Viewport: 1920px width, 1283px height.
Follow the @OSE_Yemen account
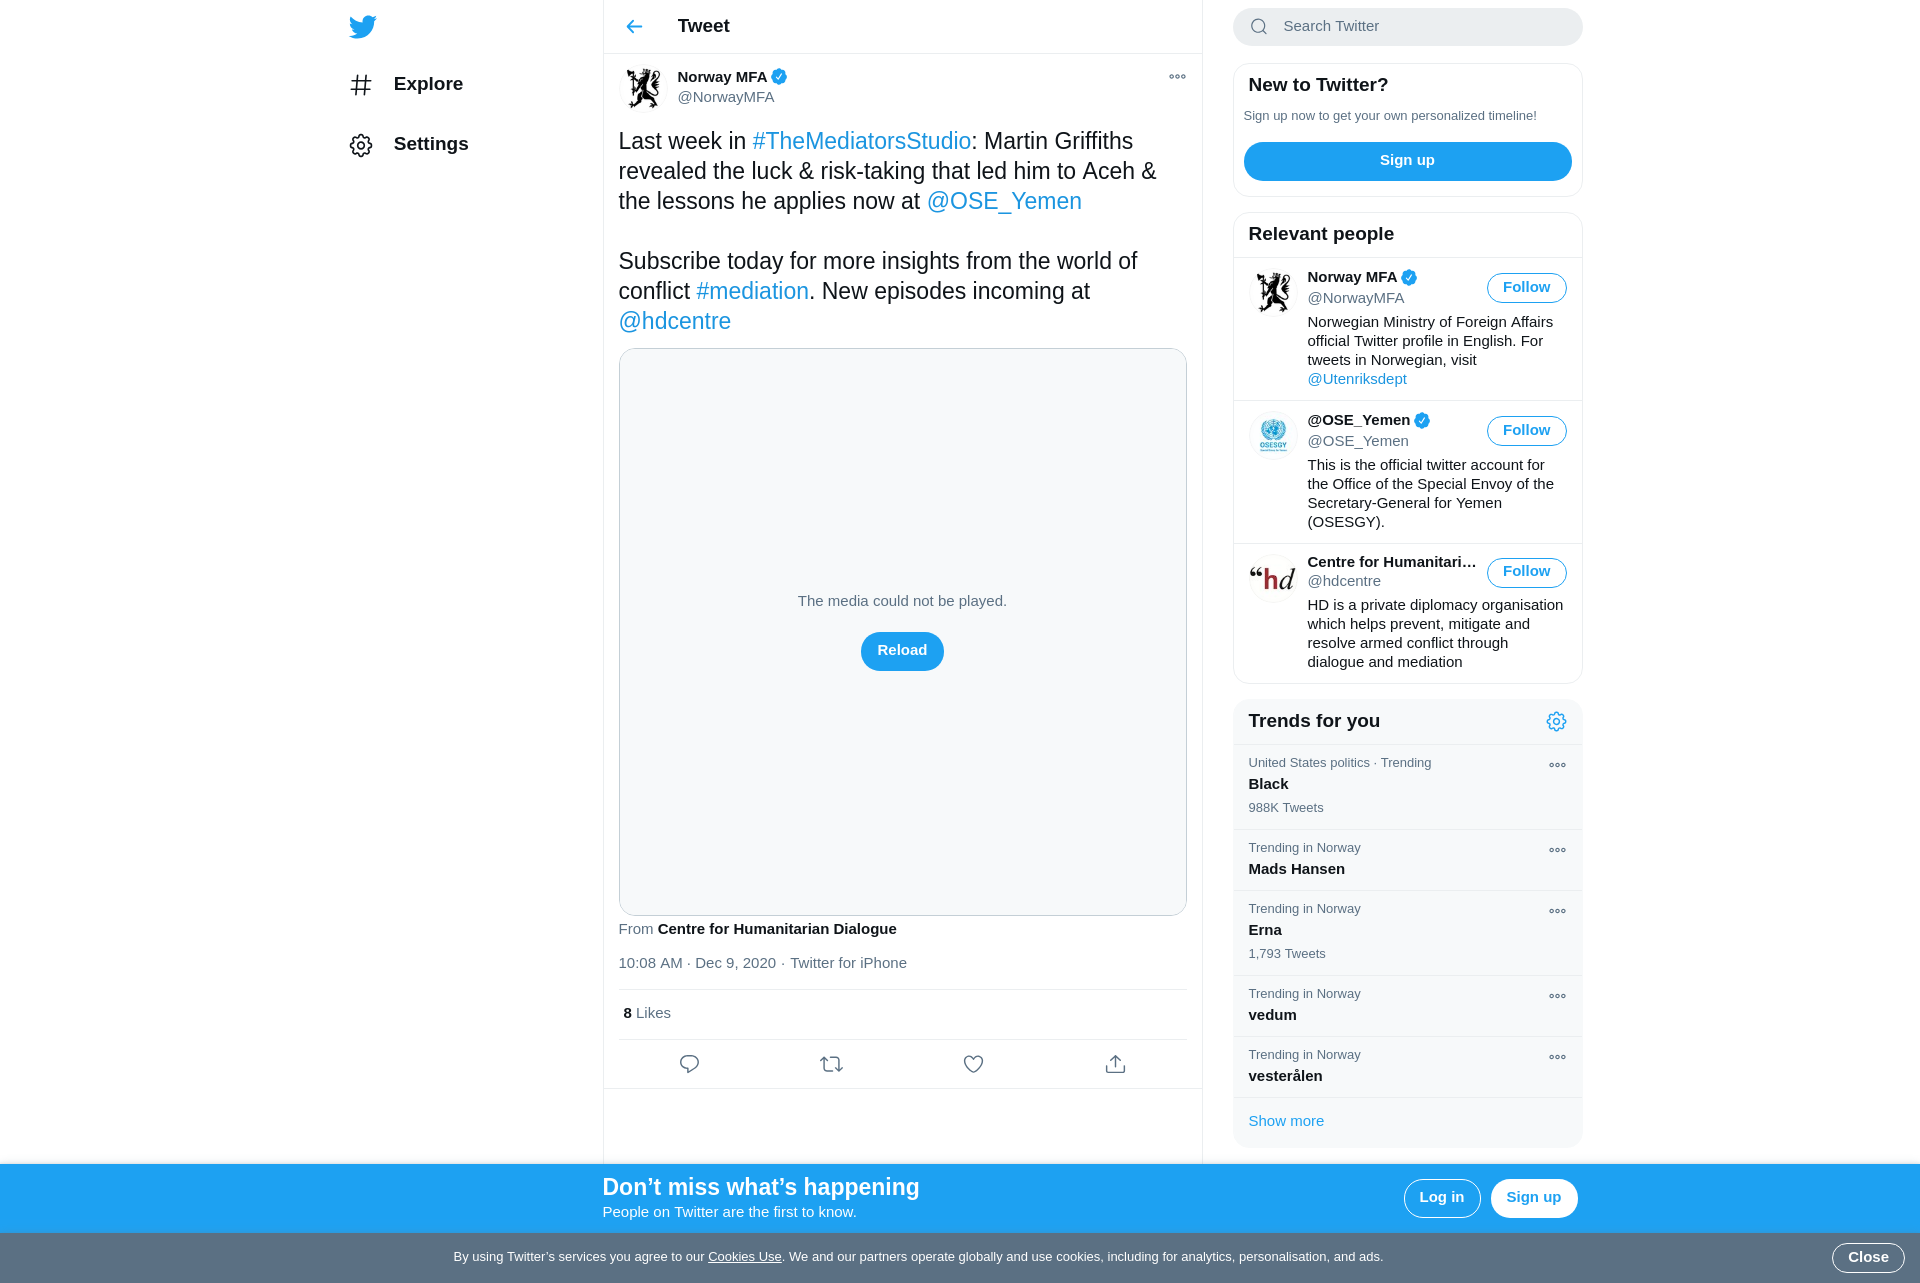click(1526, 431)
